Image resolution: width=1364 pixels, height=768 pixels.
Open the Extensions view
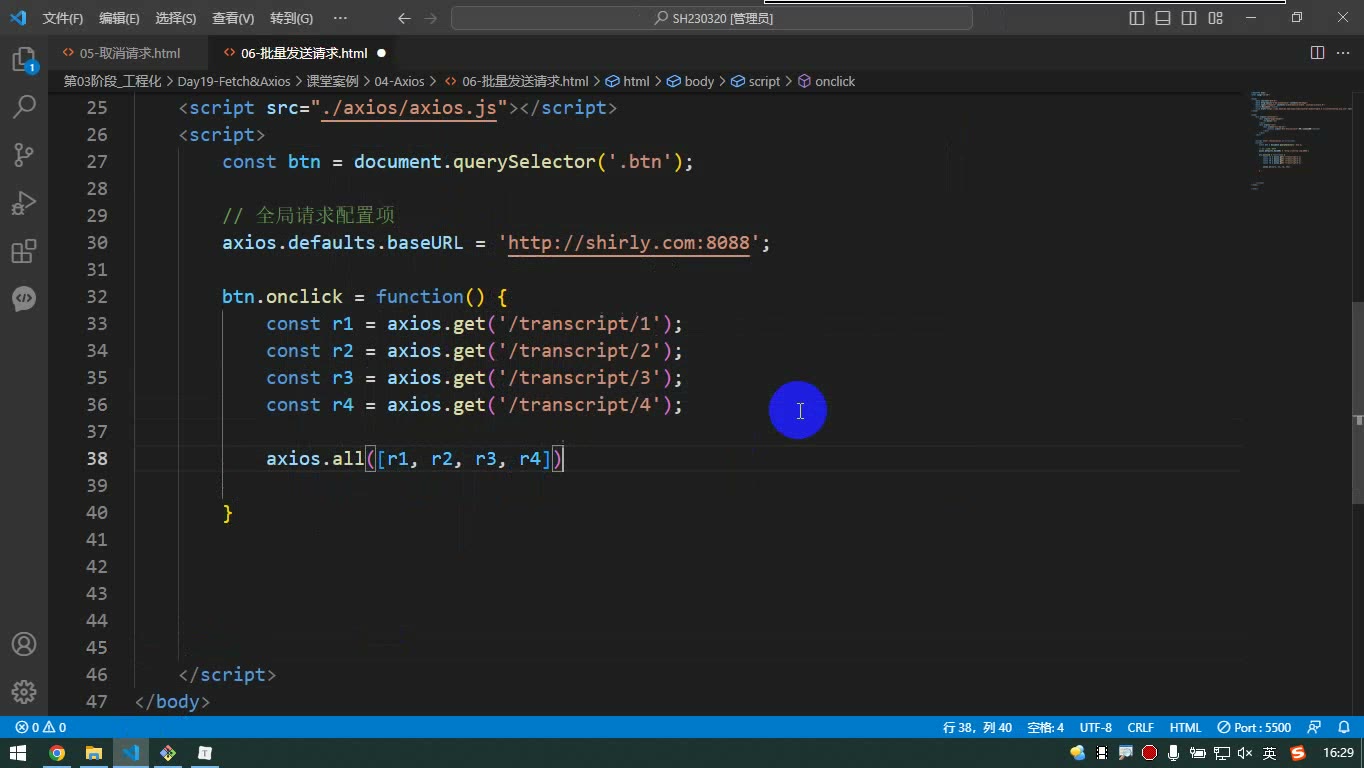tap(24, 251)
